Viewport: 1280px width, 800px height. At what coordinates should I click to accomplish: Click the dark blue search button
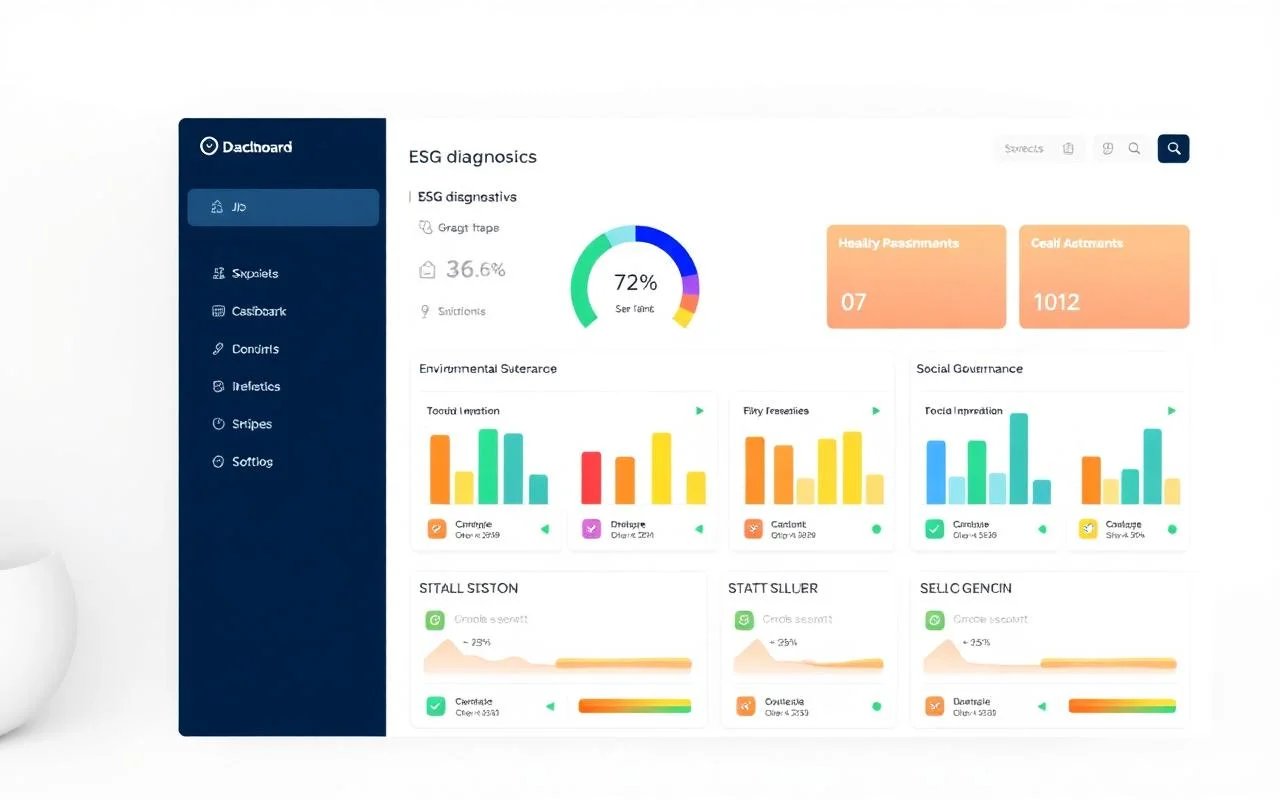tap(1174, 148)
